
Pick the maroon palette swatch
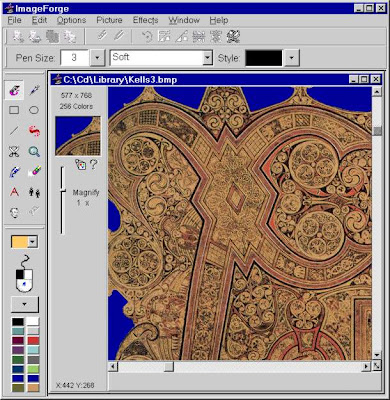pyautogui.click(x=18, y=341)
